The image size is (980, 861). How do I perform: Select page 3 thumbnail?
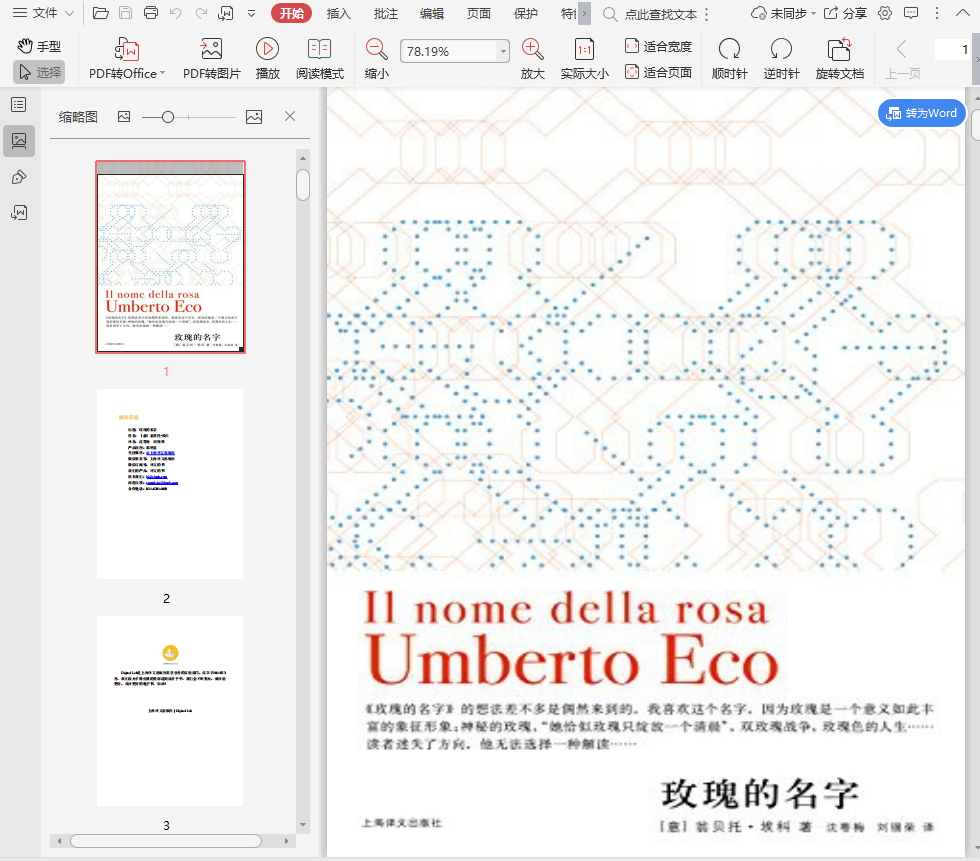click(x=170, y=710)
